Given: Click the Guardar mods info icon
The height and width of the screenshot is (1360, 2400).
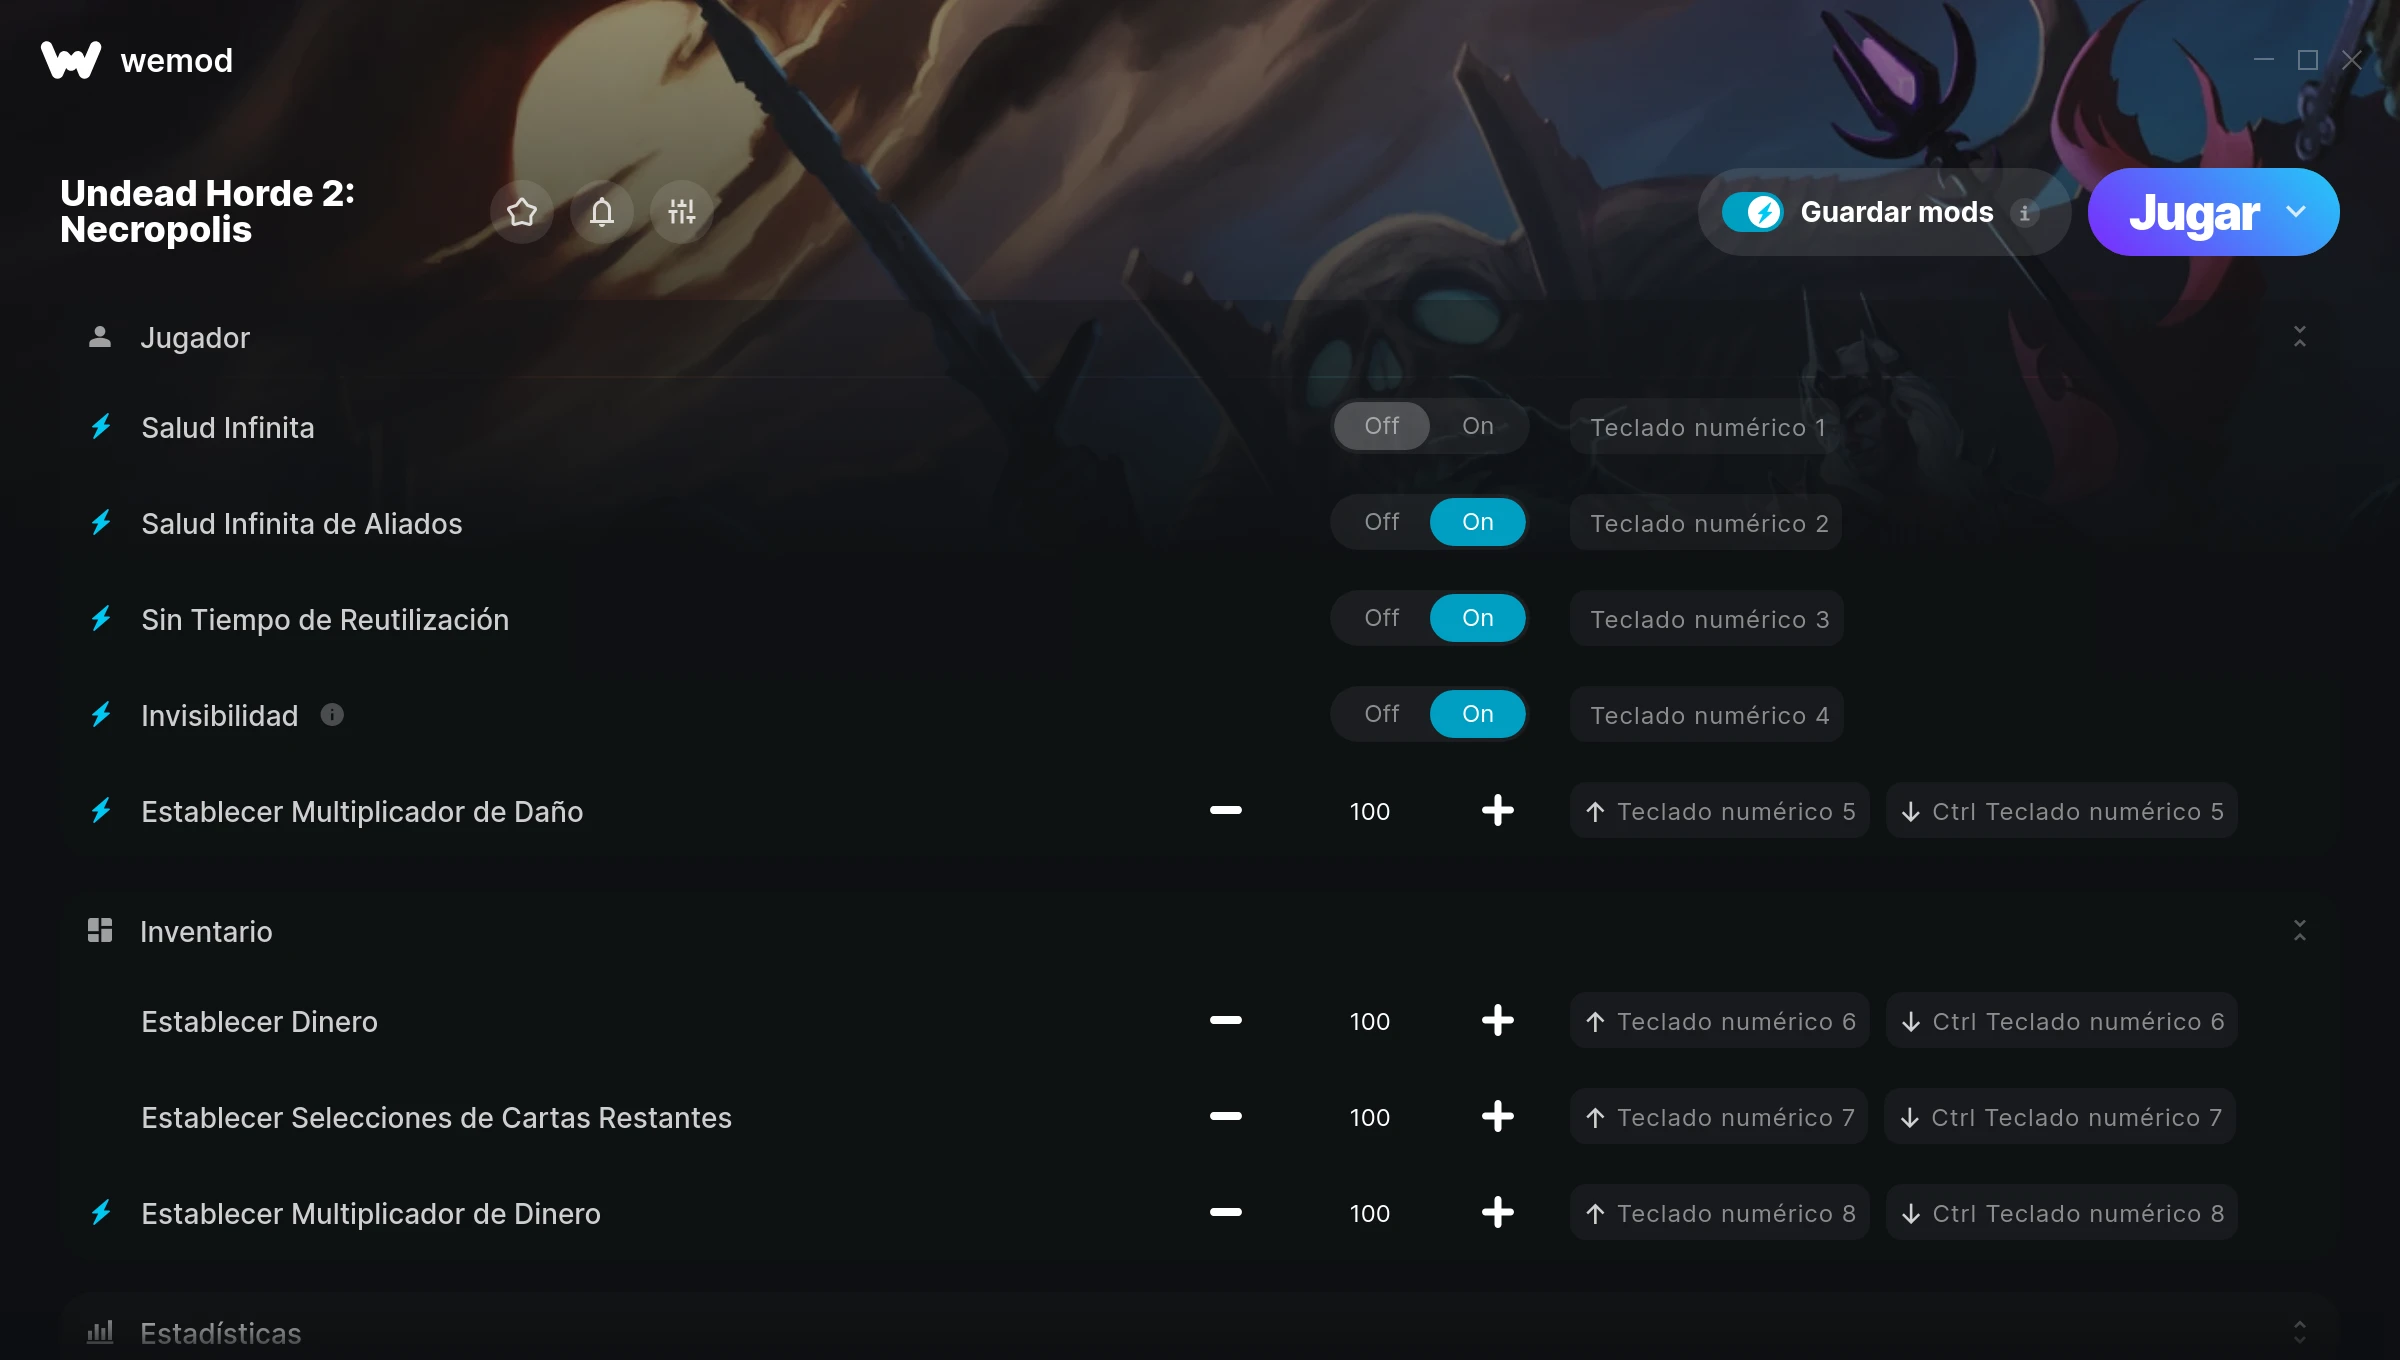Looking at the screenshot, I should pos(2025,213).
